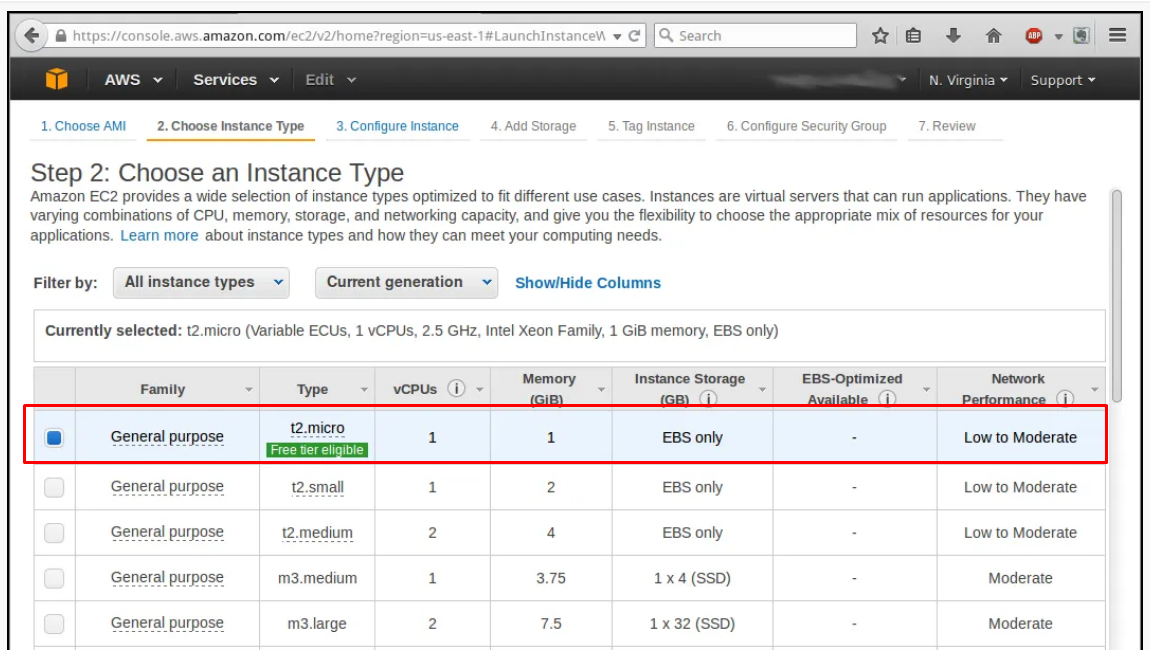Viewport: 1150px width, 650px height.
Task: Click the Search input field
Action: click(755, 35)
